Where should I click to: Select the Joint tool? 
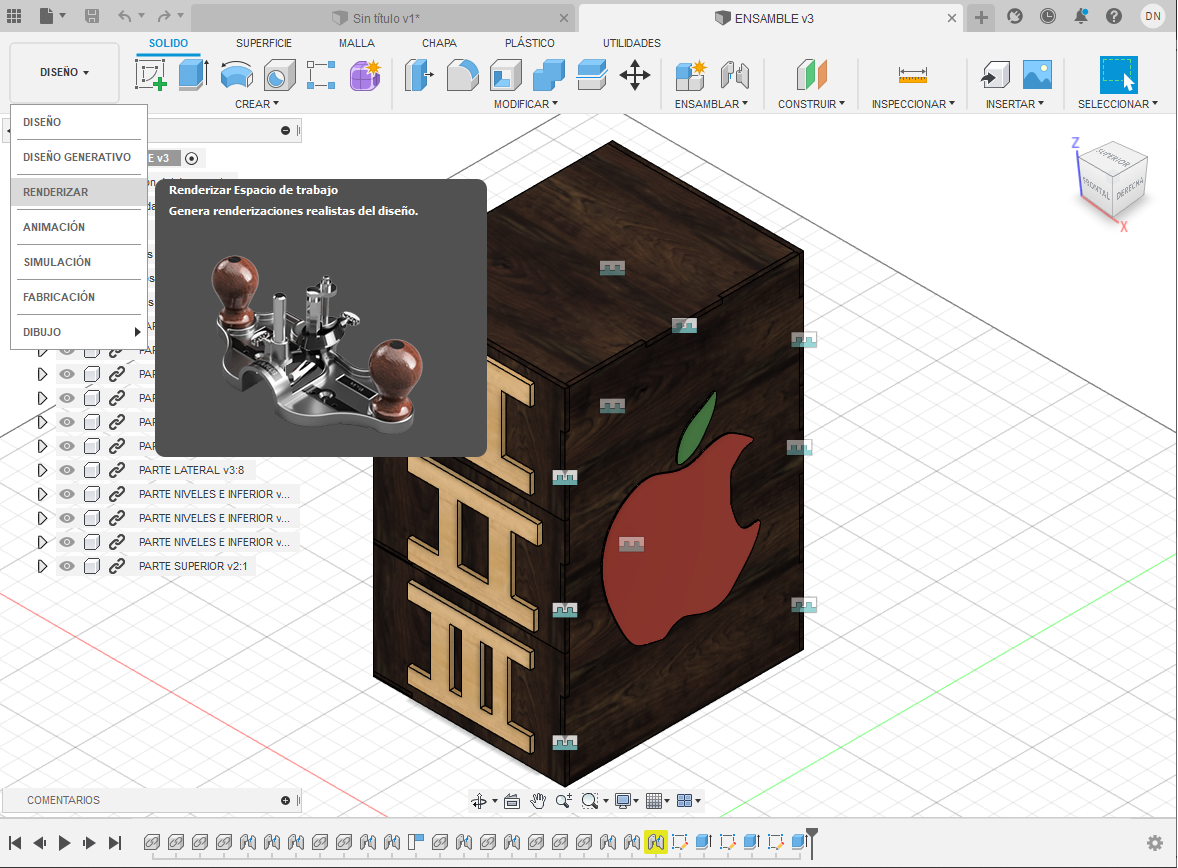pos(734,75)
